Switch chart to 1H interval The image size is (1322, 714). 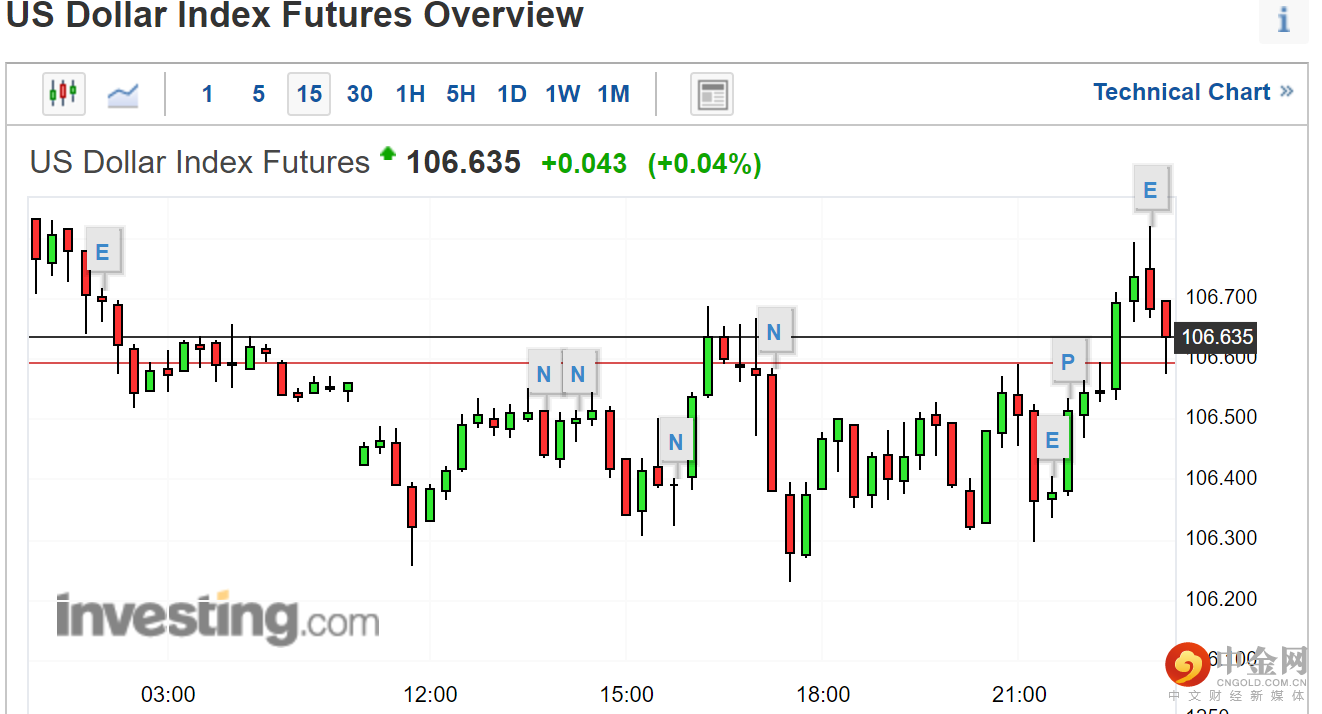pyautogui.click(x=410, y=94)
